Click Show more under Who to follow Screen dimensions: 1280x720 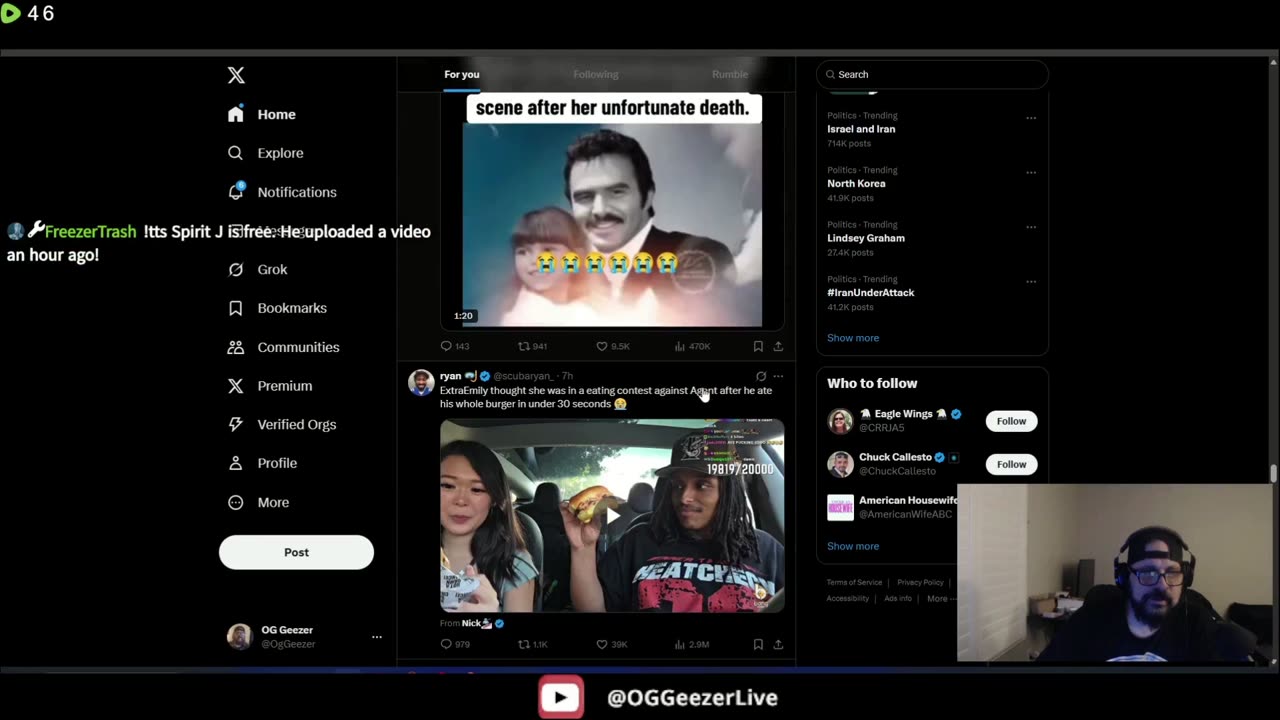[x=853, y=546]
